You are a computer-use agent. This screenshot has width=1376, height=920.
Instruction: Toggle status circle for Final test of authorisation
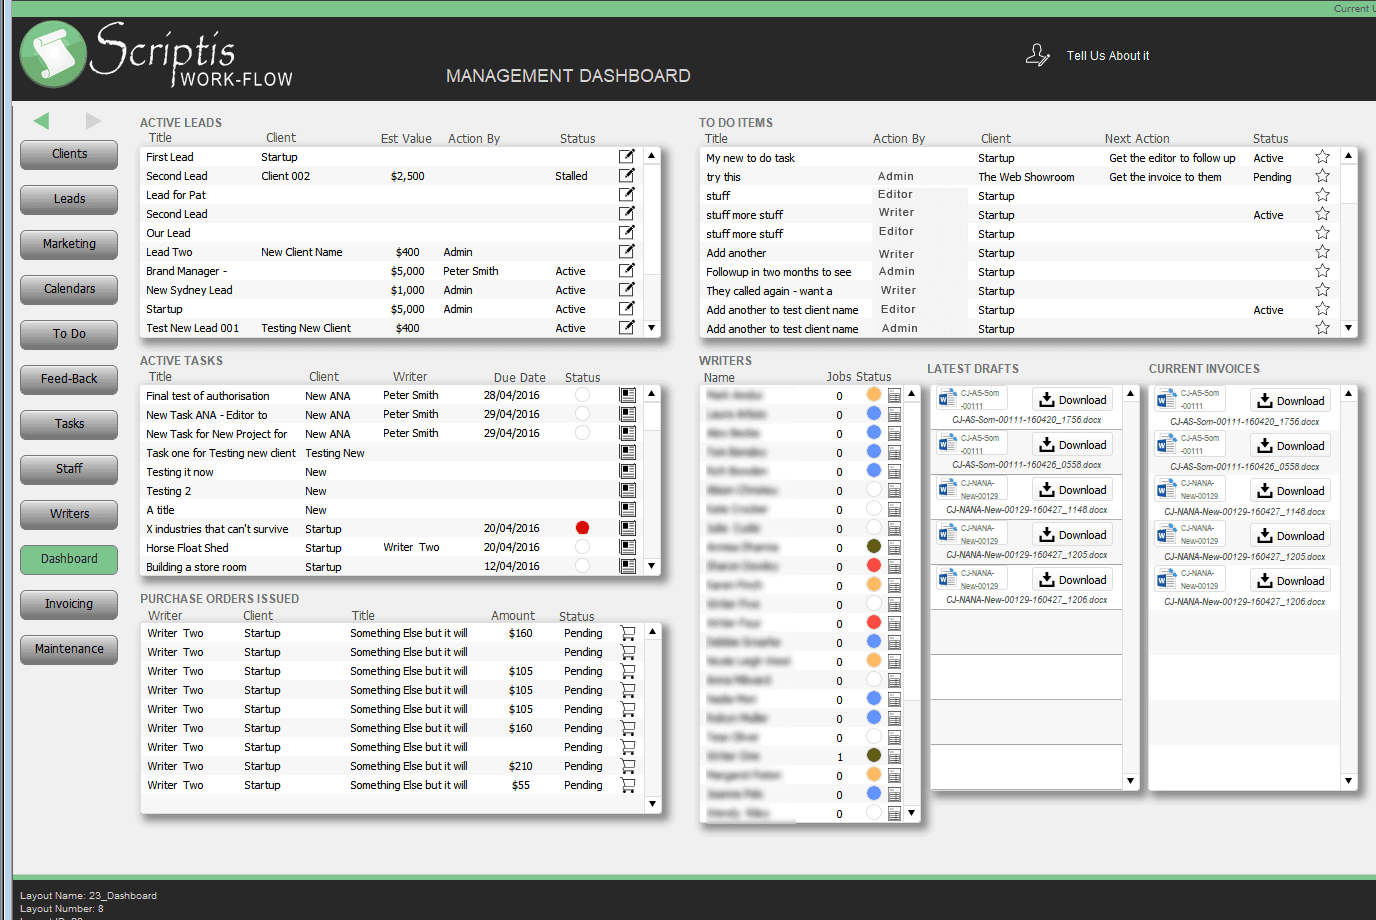tap(582, 395)
